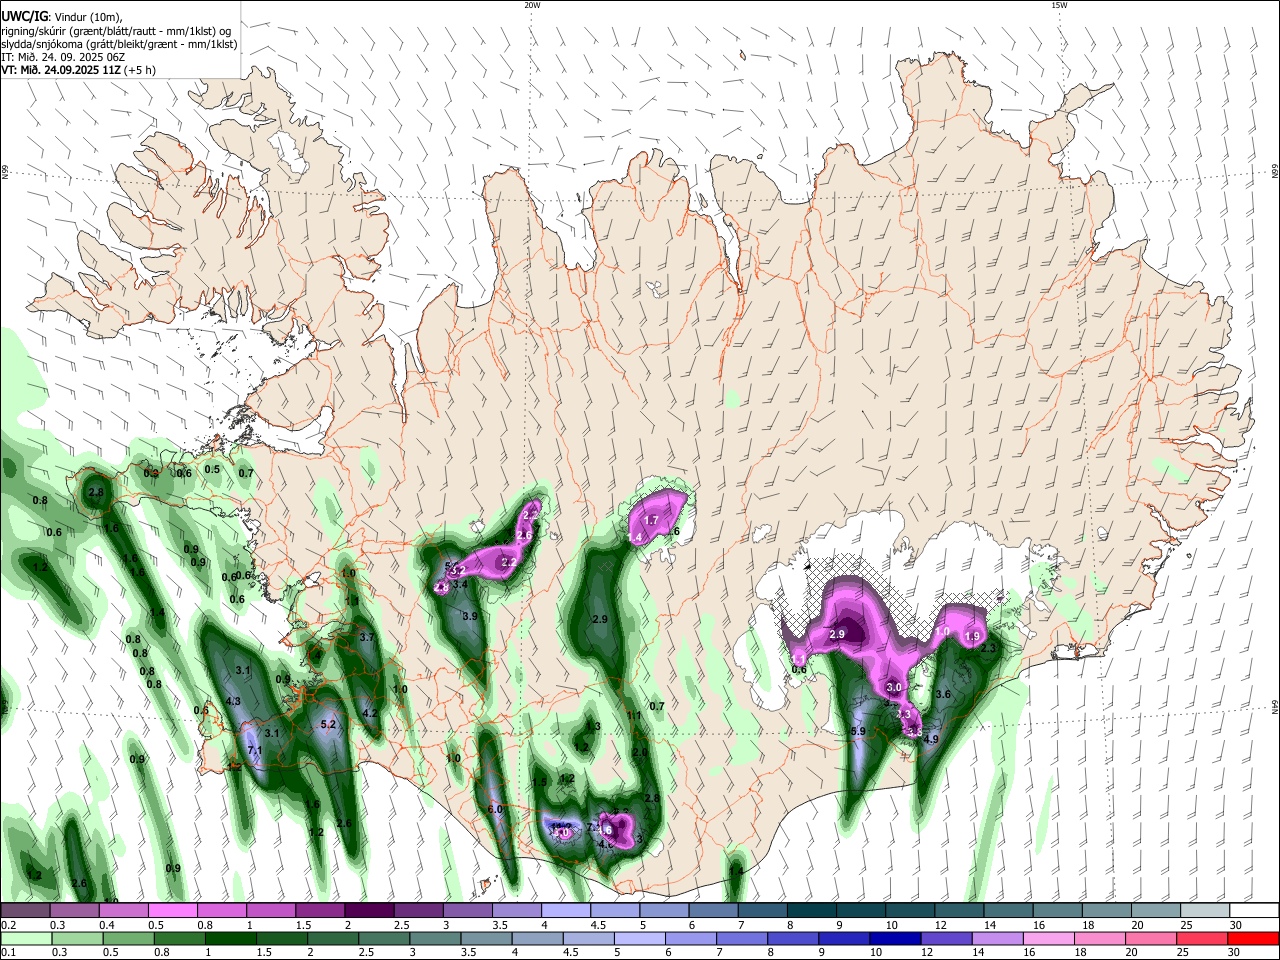Click the lavender 14–16 rain legend swatch
Image resolution: width=1280 pixels, height=960 pixels.
coord(999,938)
